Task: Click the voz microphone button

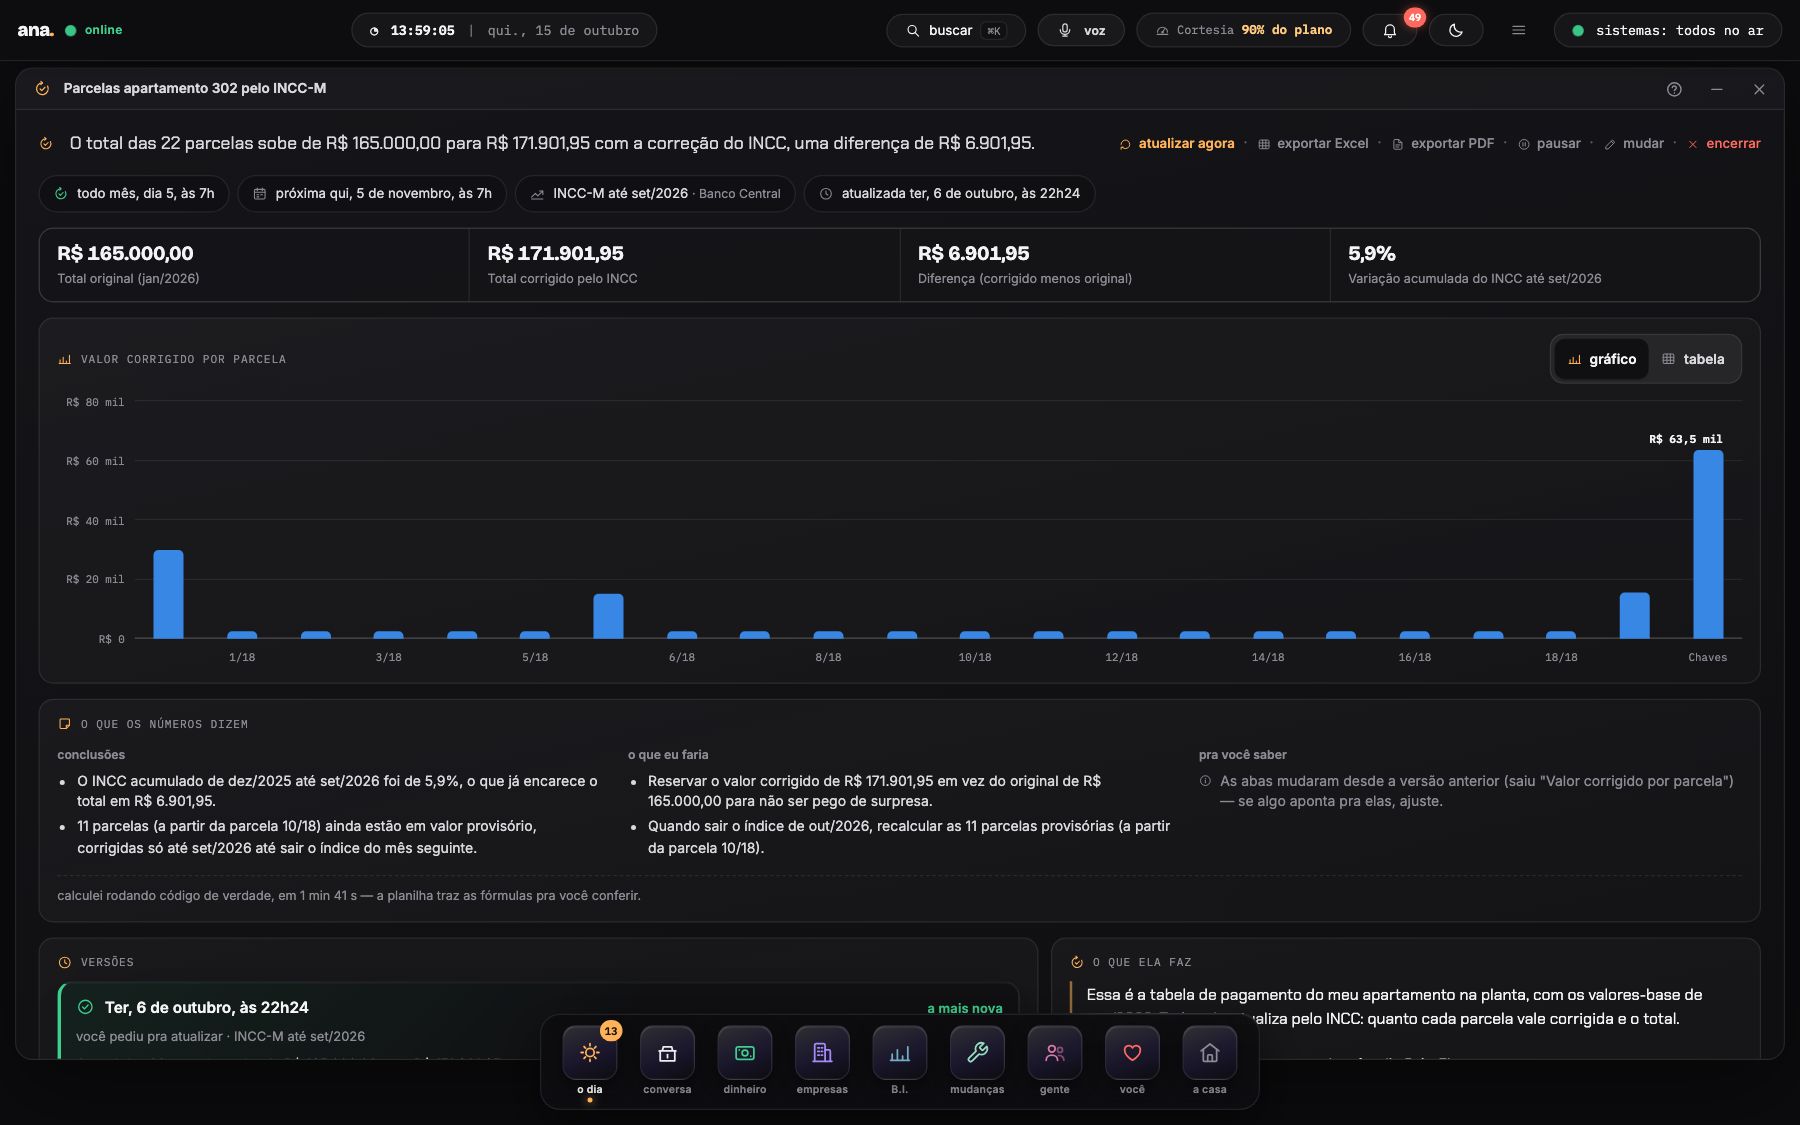Action: point(1081,30)
